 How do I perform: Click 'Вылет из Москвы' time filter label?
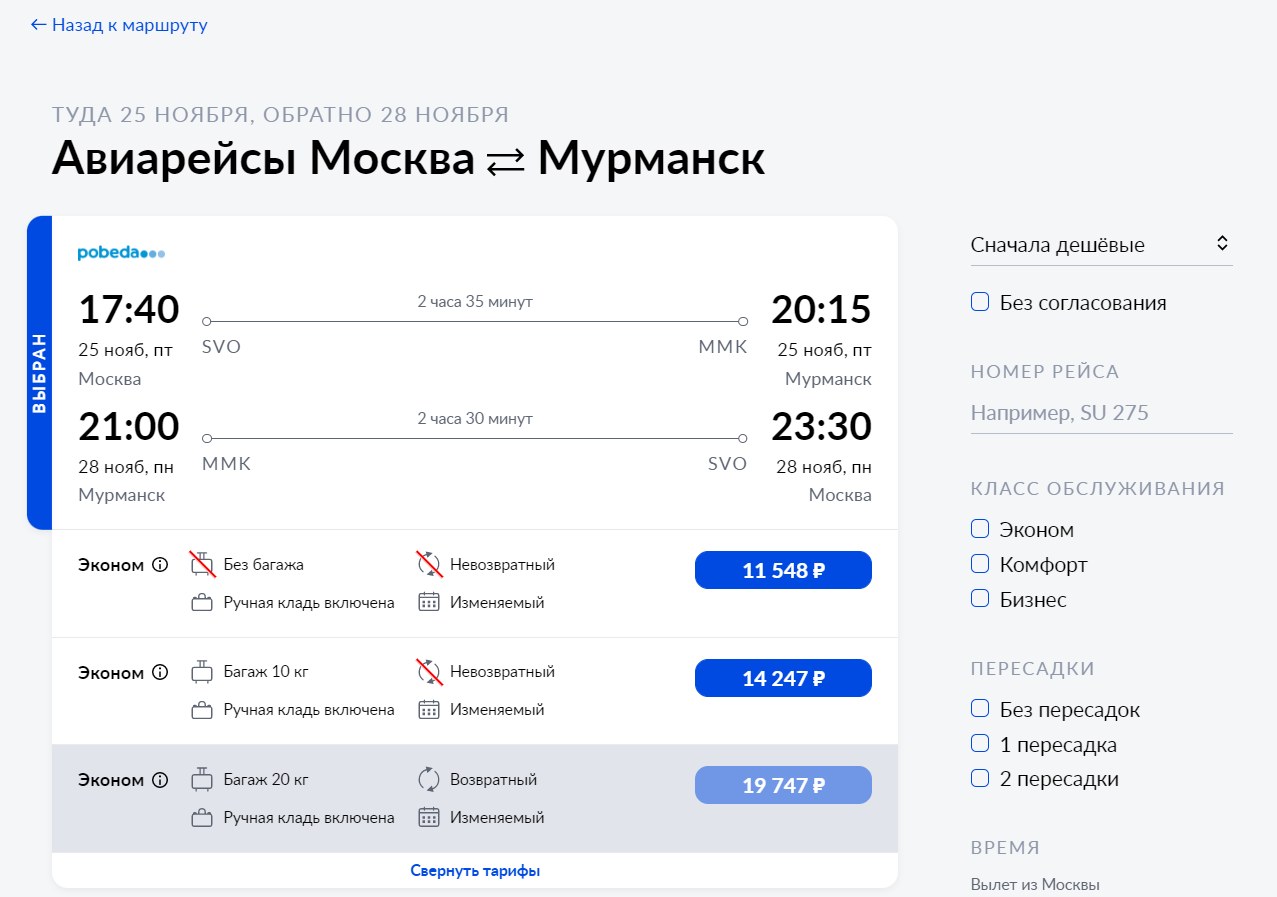[1035, 885]
